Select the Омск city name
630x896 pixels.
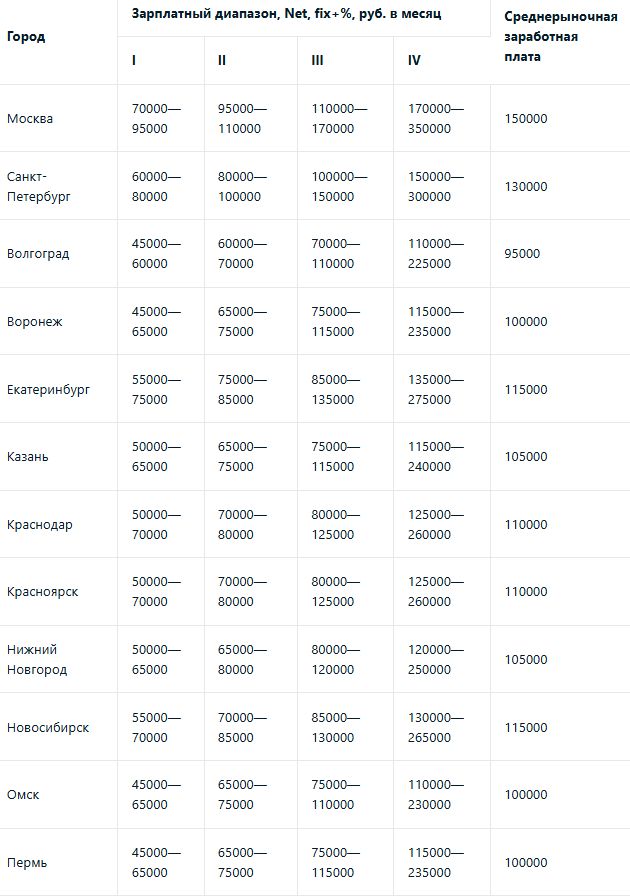coord(23,795)
